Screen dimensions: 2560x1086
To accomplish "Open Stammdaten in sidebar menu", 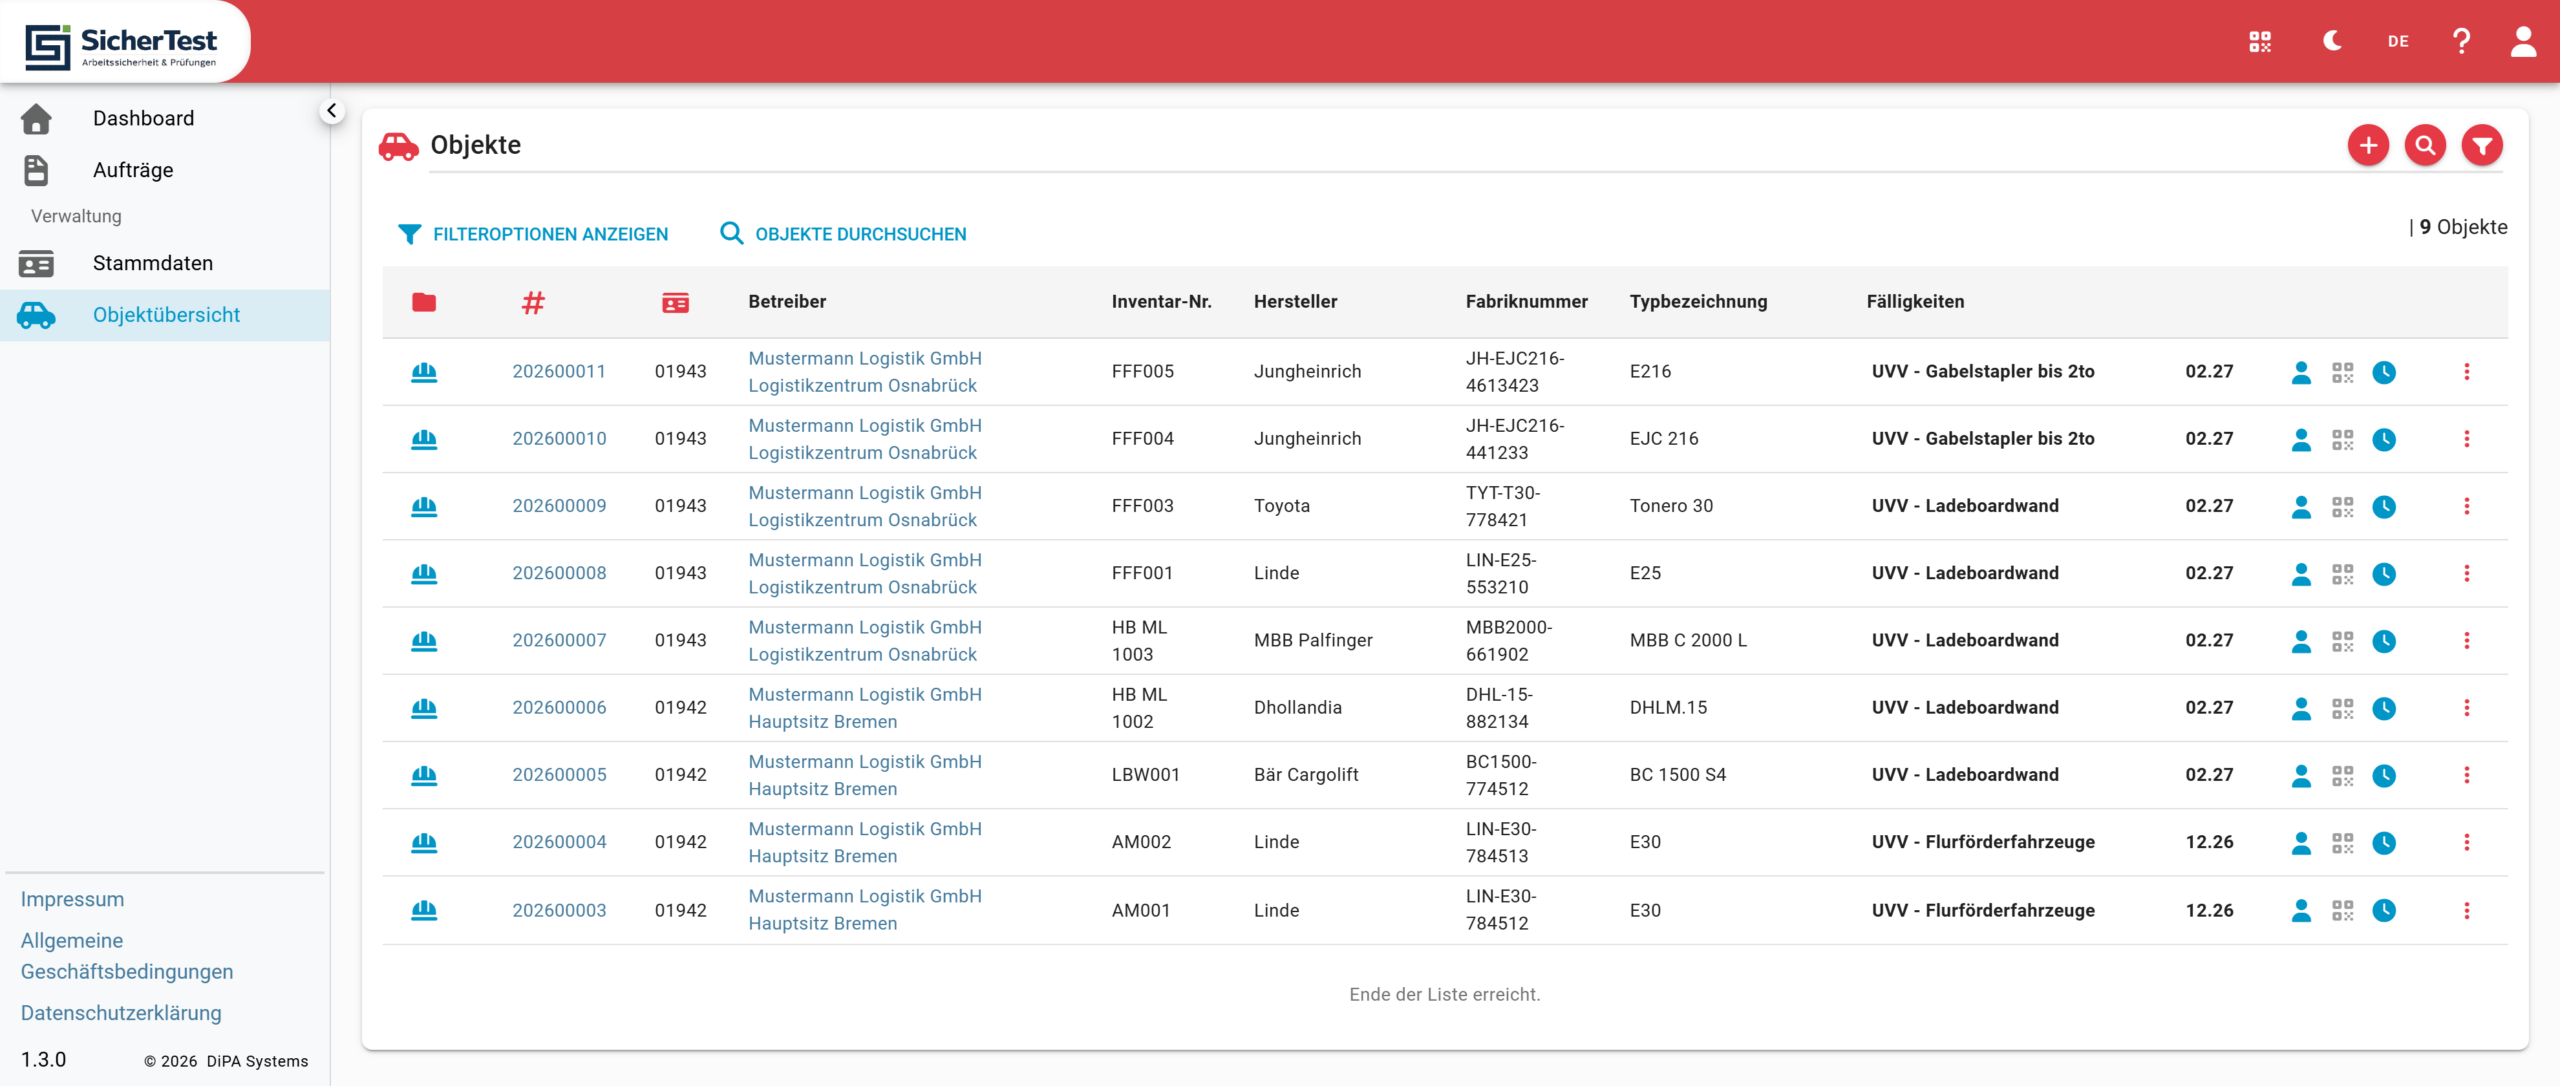I will 152,263.
